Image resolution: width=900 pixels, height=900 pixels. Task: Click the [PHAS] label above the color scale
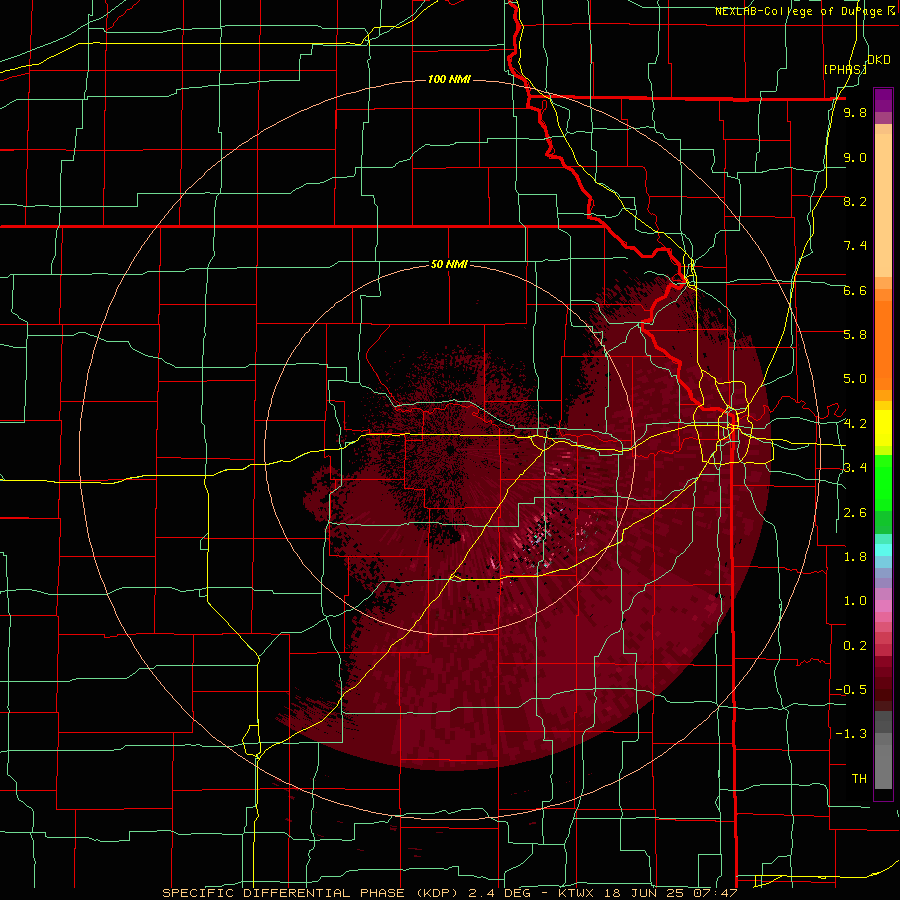(845, 70)
